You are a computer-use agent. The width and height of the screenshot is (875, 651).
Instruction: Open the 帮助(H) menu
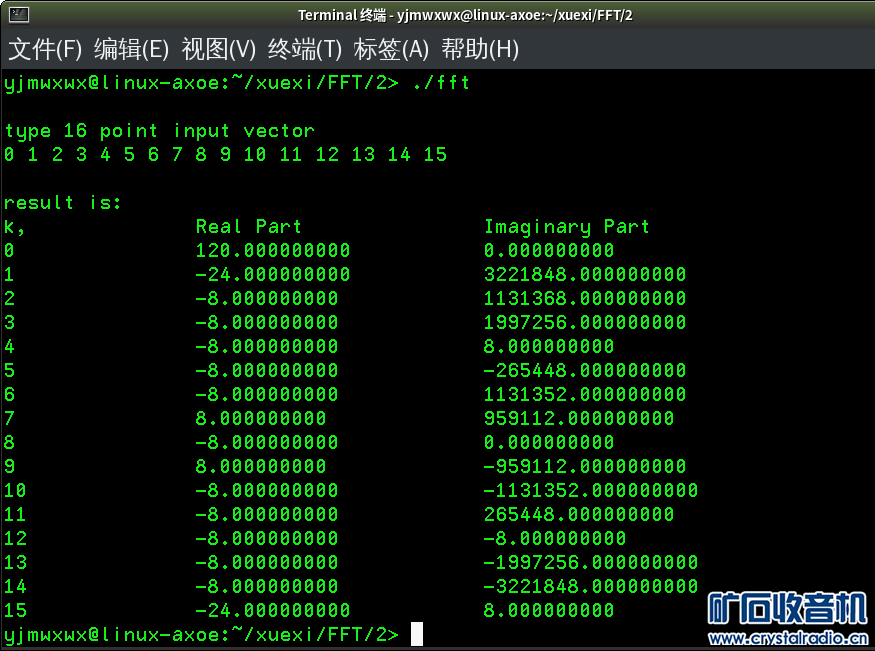click(x=480, y=49)
